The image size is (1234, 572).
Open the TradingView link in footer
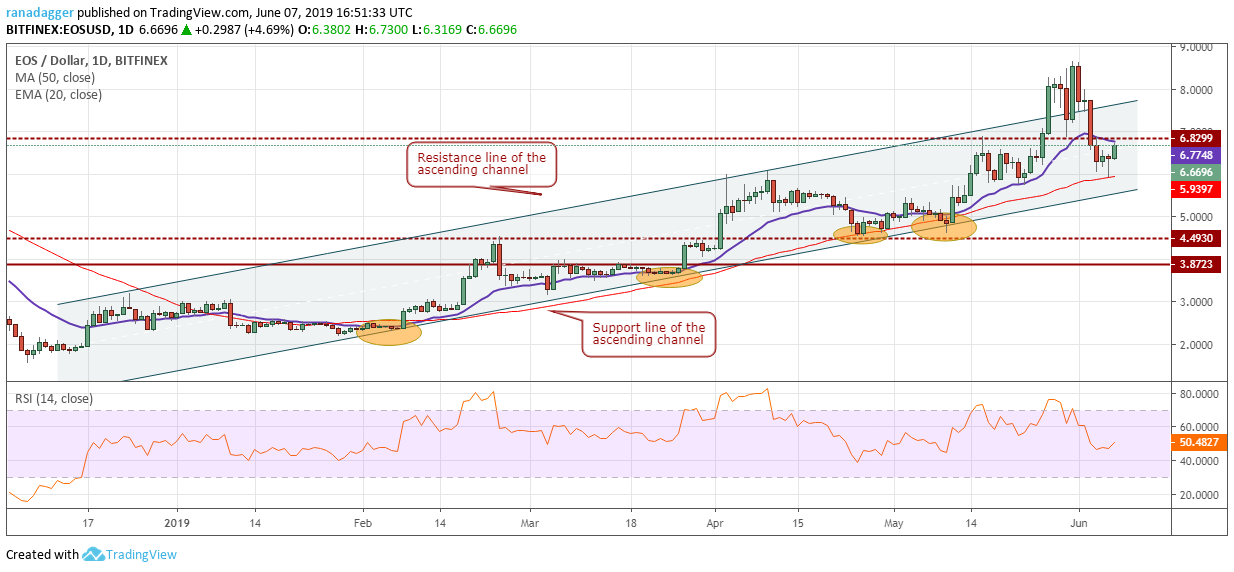click(143, 554)
